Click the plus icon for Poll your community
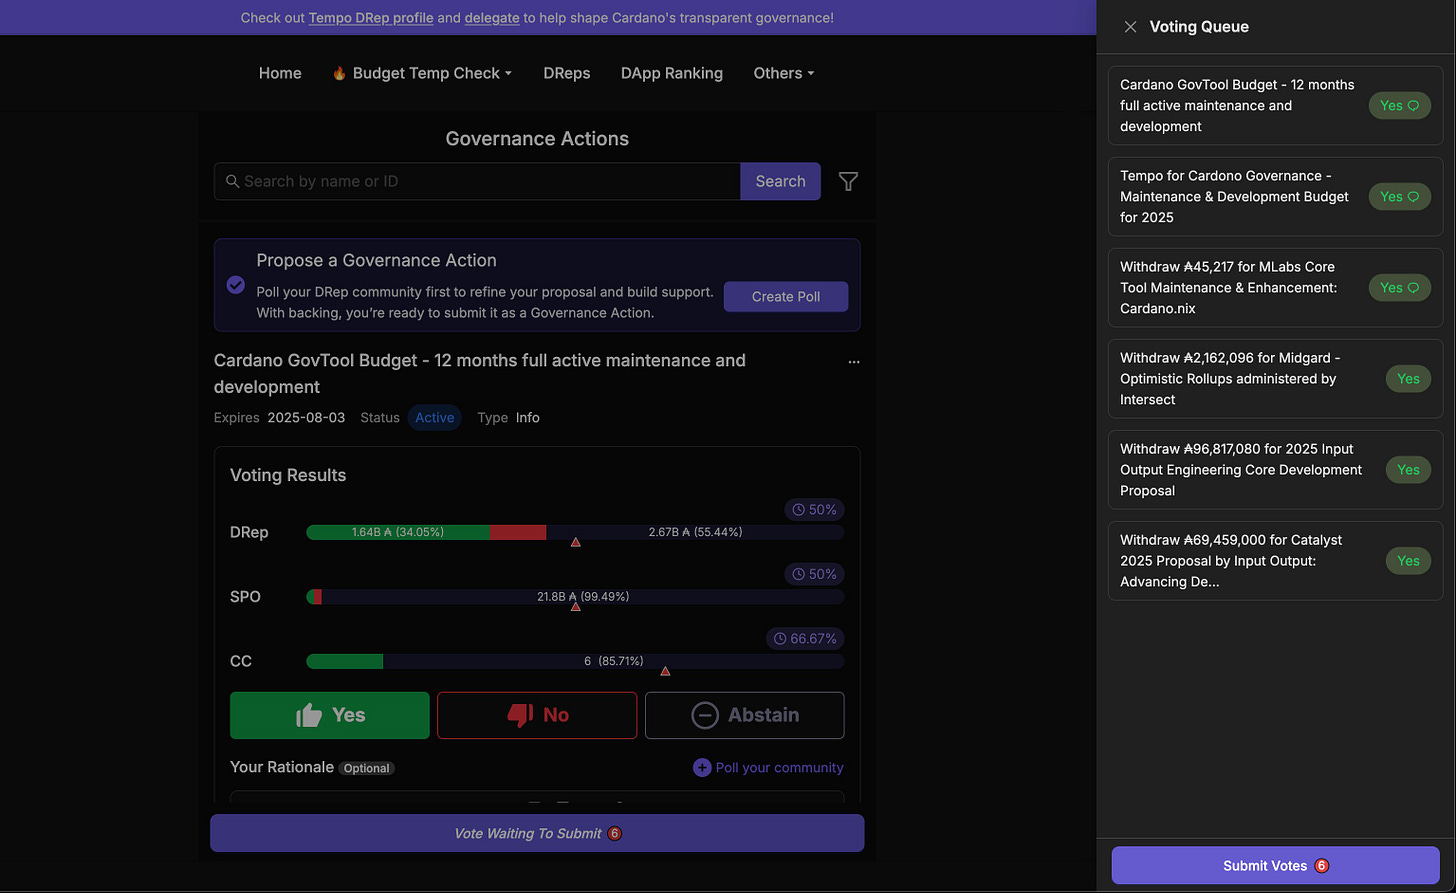1456x893 pixels. (x=702, y=767)
